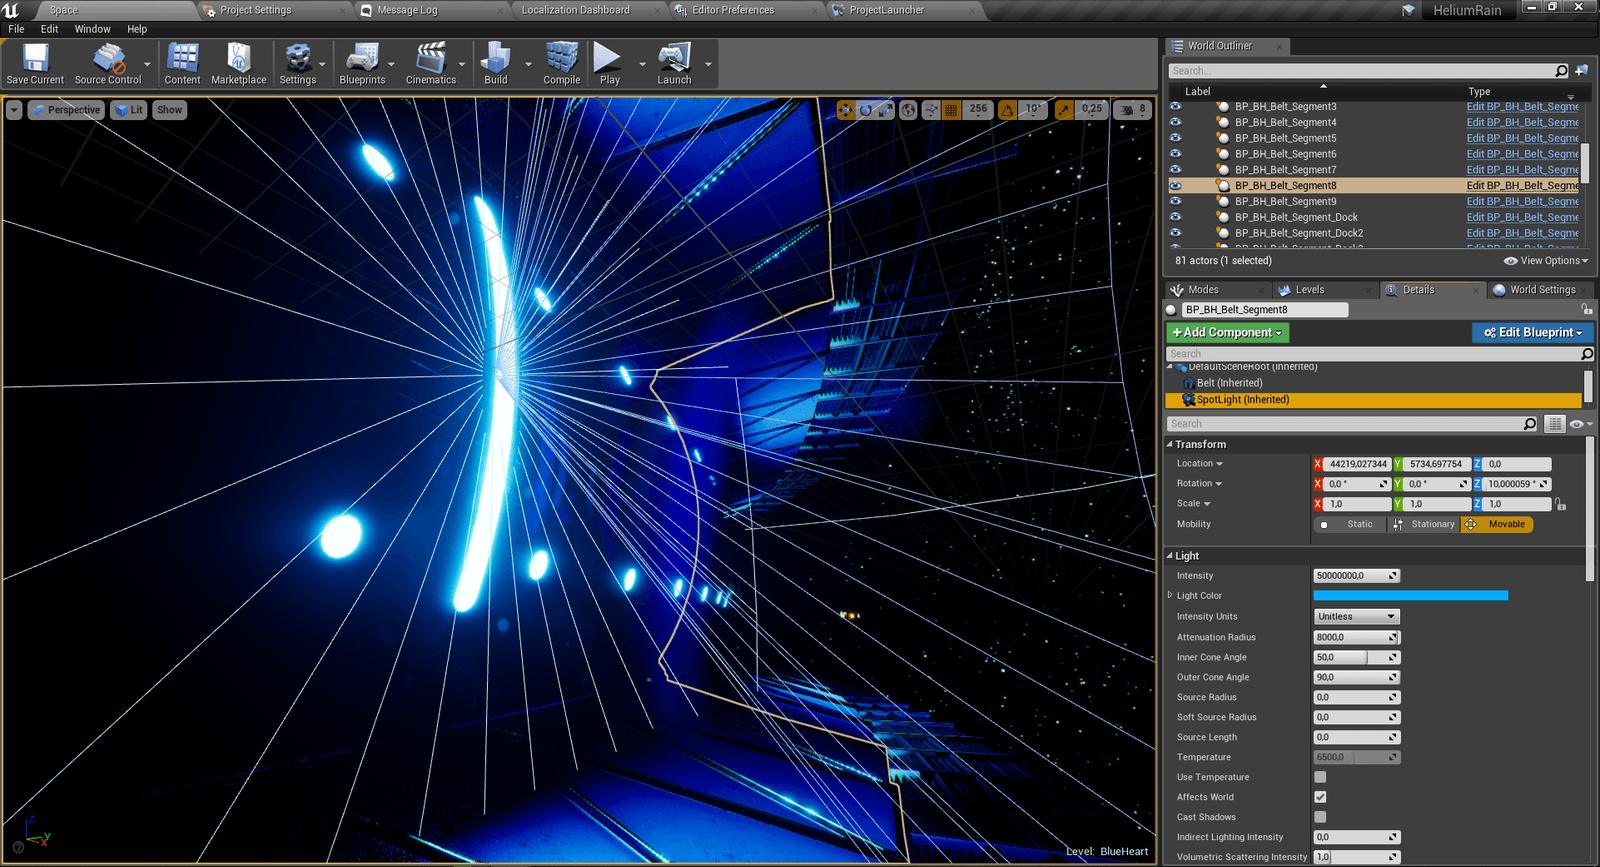Viewport: 1600px width, 867px height.
Task: Uncheck the Affects World checkbox
Action: (1320, 797)
